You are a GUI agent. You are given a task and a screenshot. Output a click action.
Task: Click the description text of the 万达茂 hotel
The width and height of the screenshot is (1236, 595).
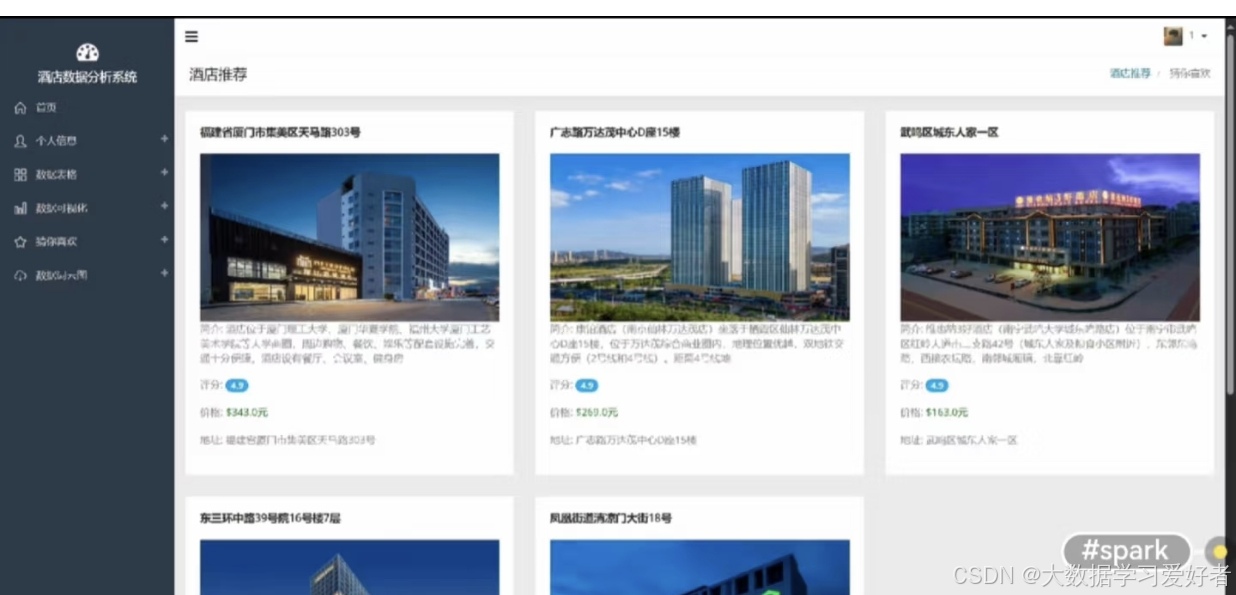(698, 343)
